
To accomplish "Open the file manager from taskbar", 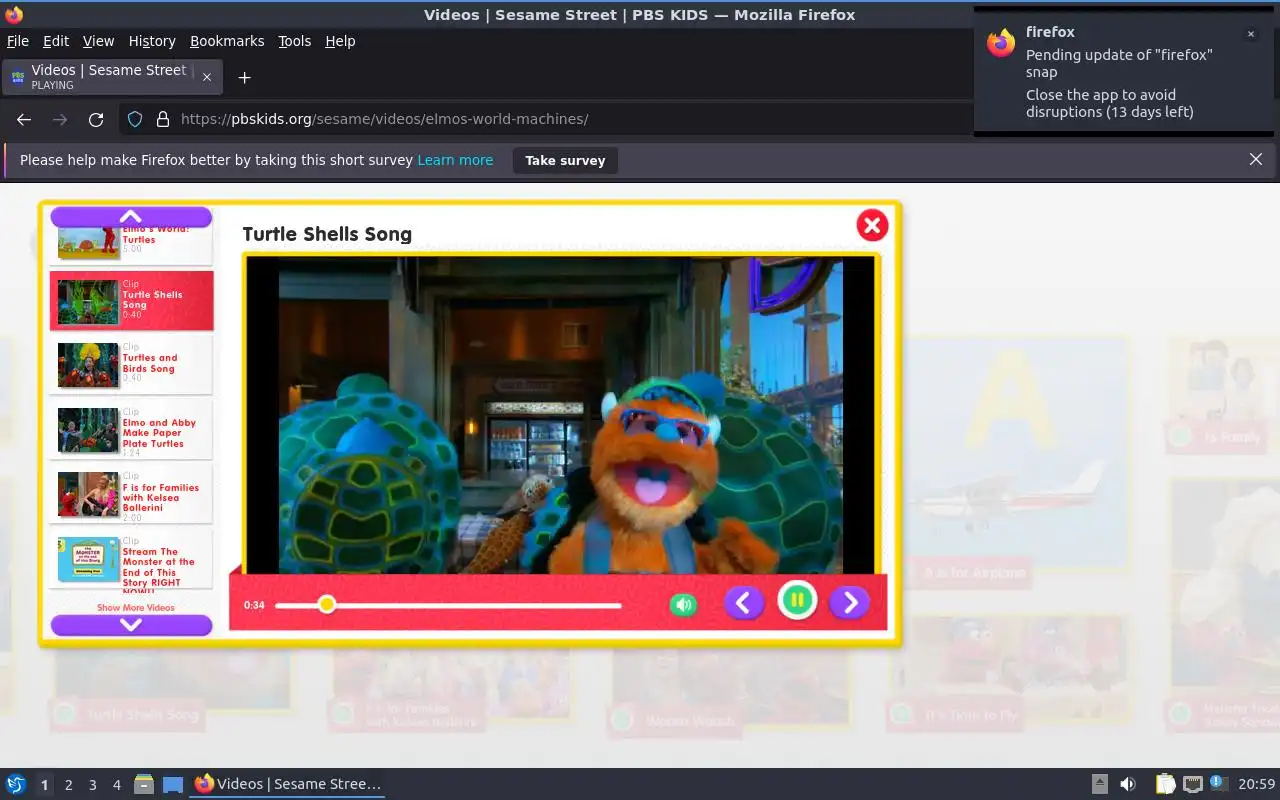I will click(x=144, y=784).
